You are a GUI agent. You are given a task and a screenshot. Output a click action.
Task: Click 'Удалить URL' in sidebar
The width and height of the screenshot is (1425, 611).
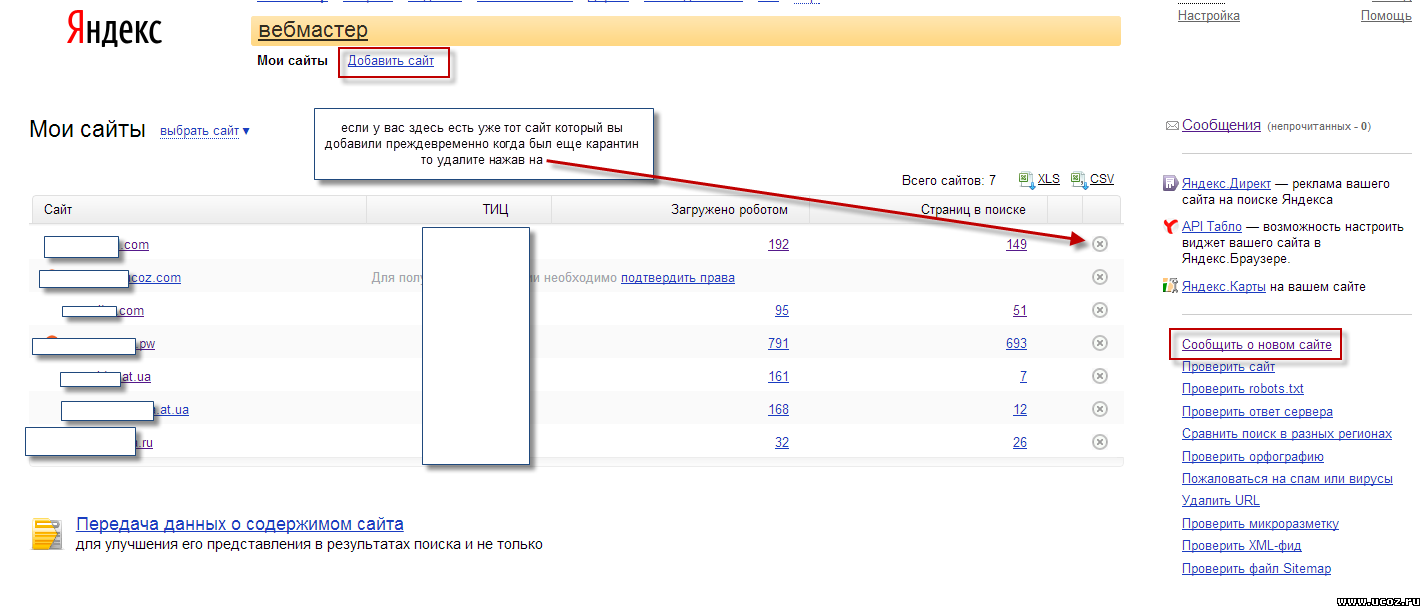pos(1220,501)
